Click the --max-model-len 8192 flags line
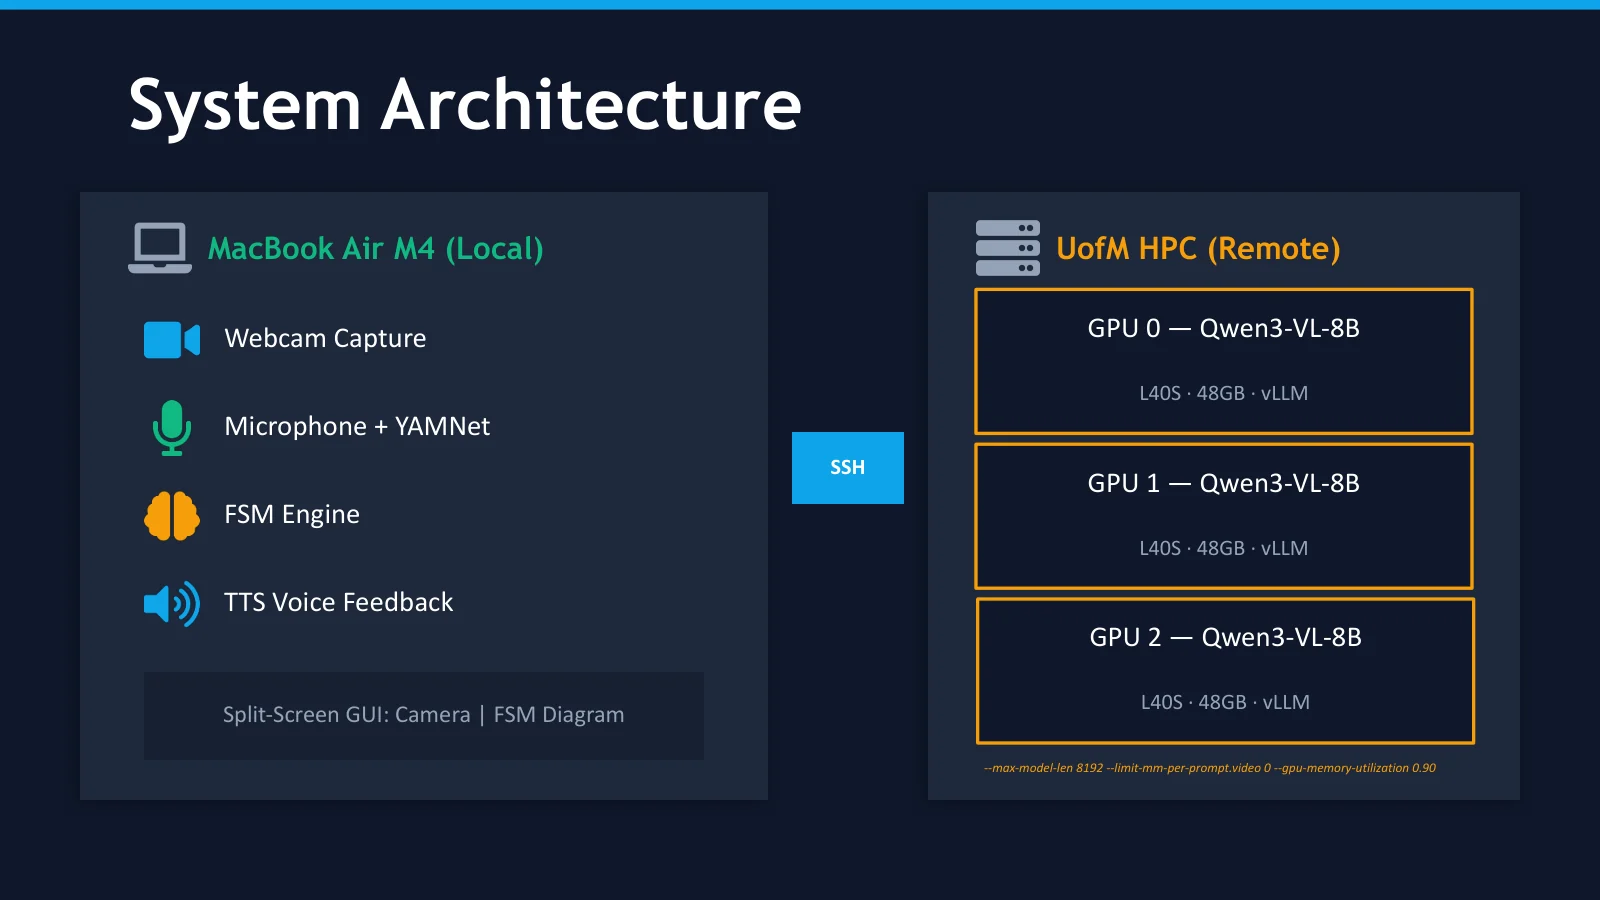 (x=1210, y=768)
